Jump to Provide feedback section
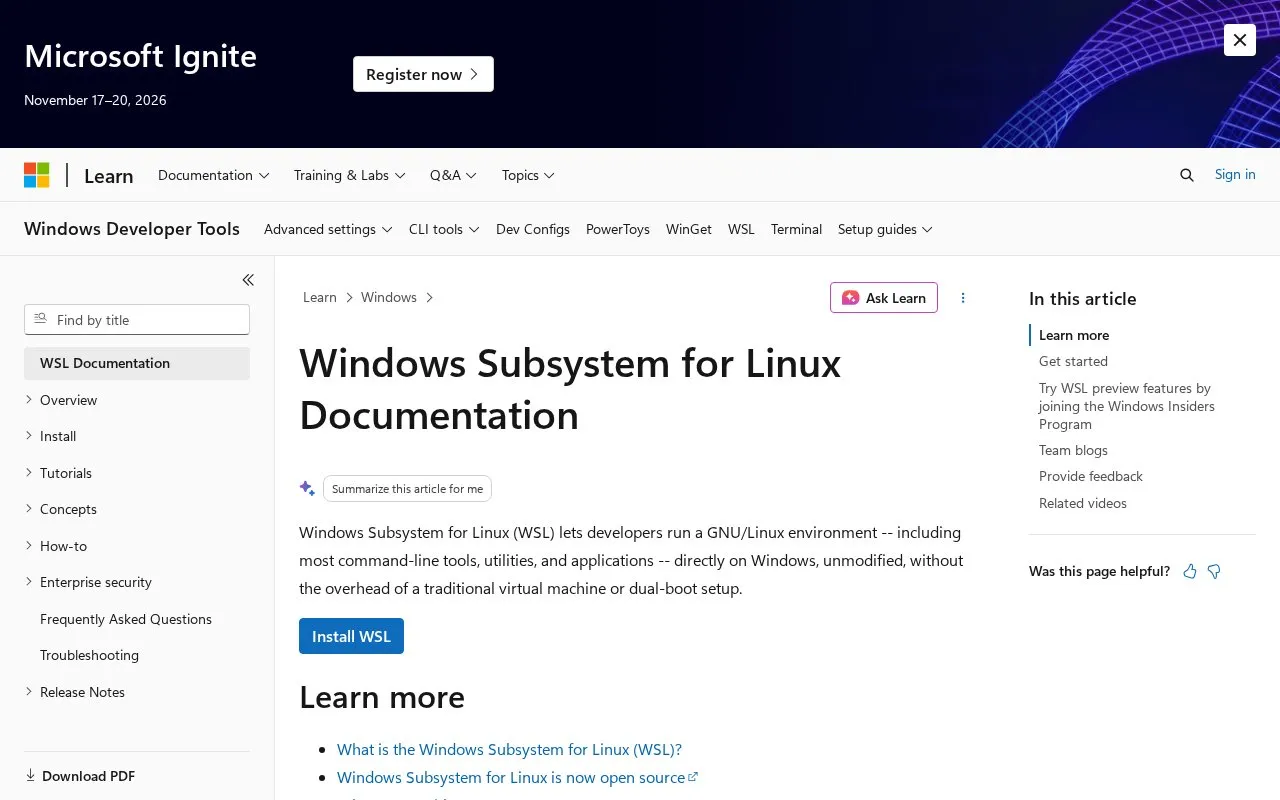 1091,476
